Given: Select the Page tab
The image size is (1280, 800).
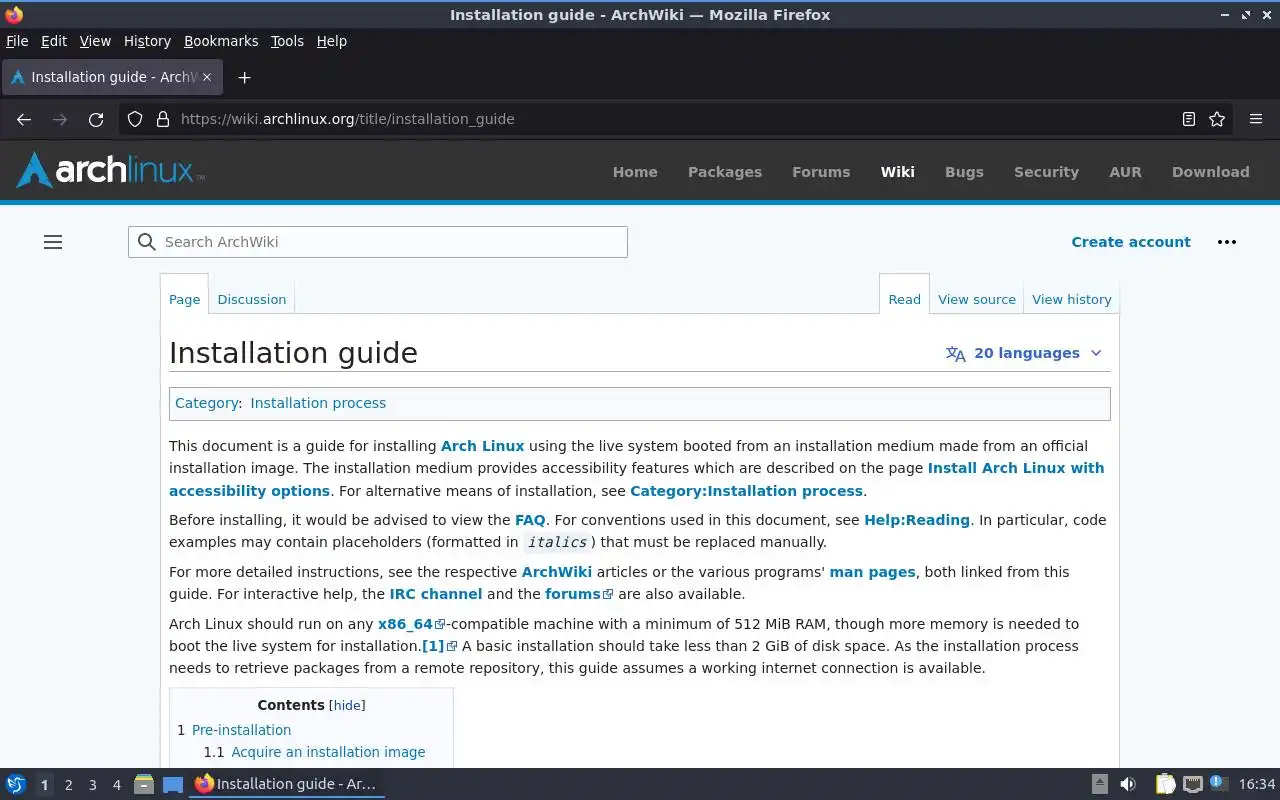Looking at the screenshot, I should point(184,299).
